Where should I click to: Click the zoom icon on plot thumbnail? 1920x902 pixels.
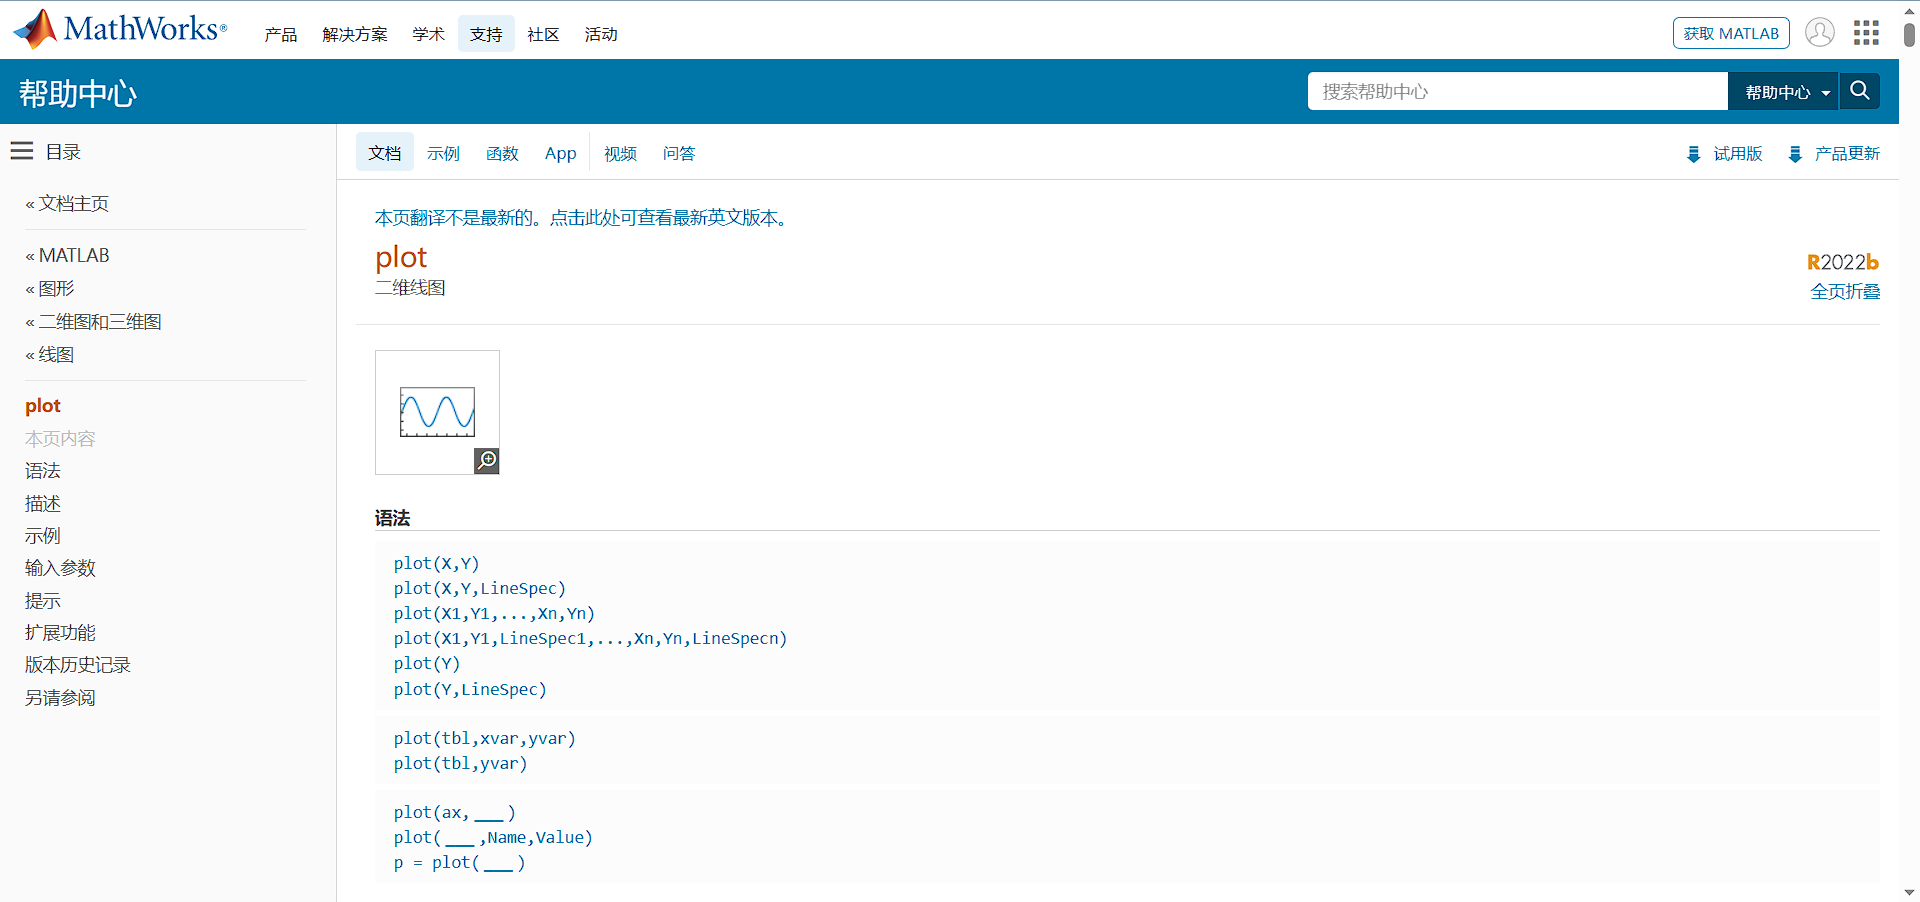(x=487, y=461)
